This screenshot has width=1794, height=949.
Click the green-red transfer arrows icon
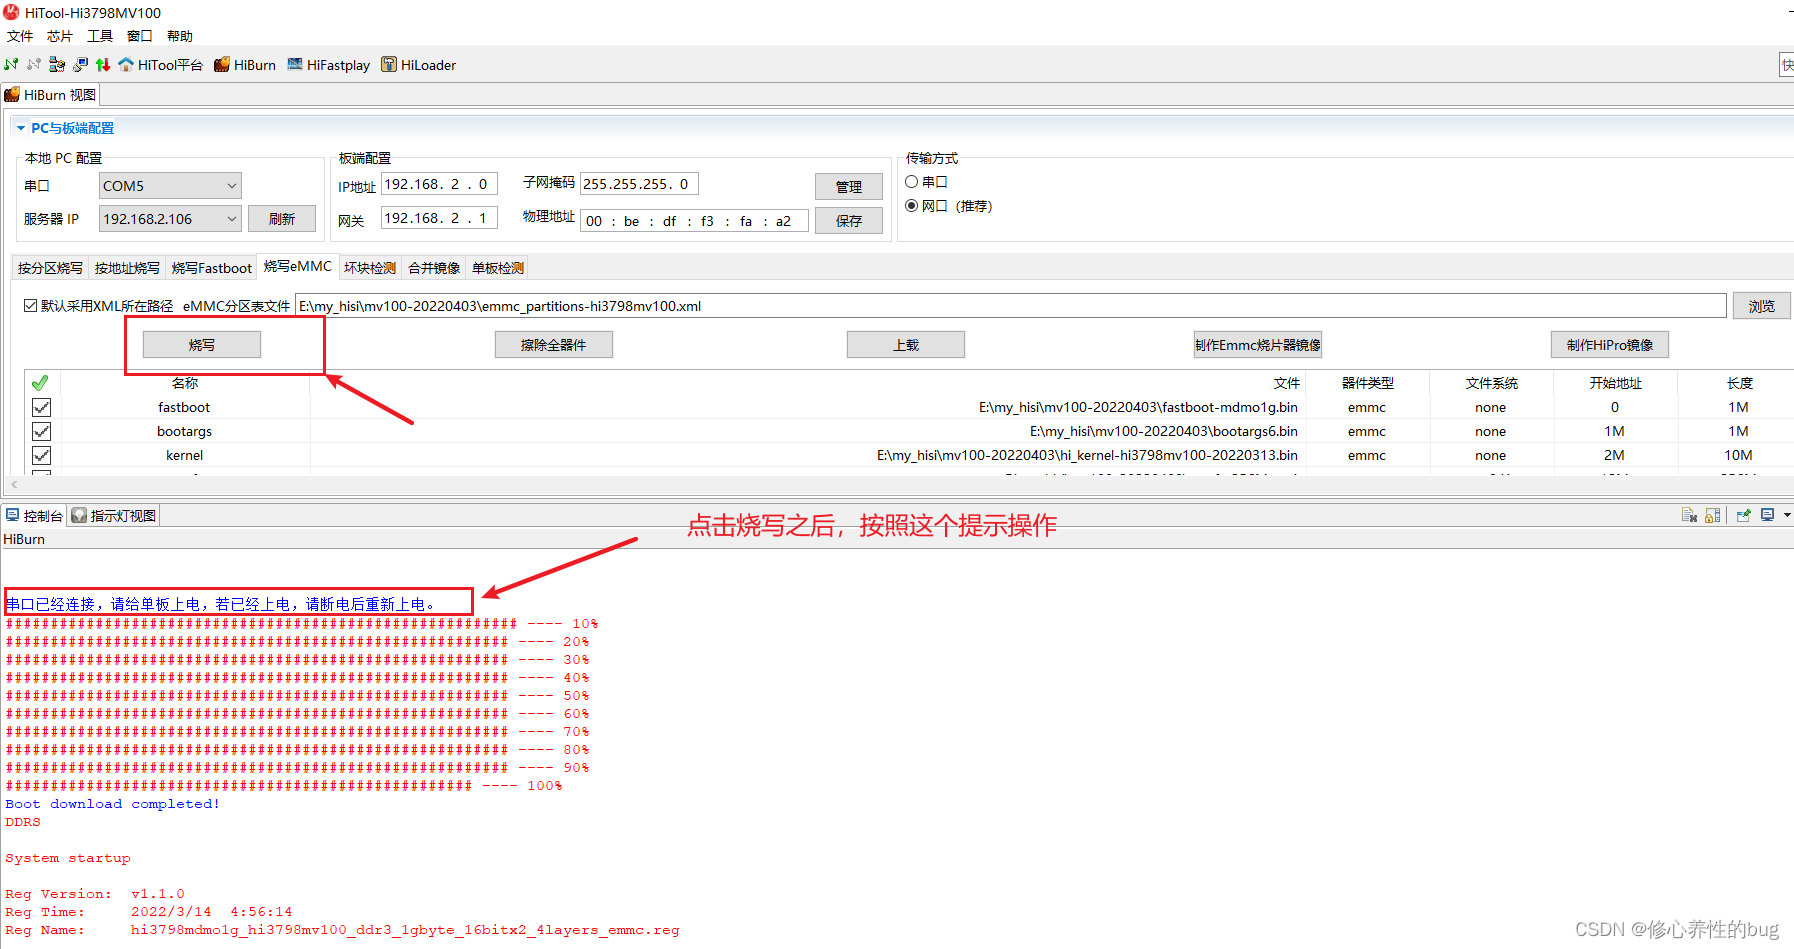103,64
